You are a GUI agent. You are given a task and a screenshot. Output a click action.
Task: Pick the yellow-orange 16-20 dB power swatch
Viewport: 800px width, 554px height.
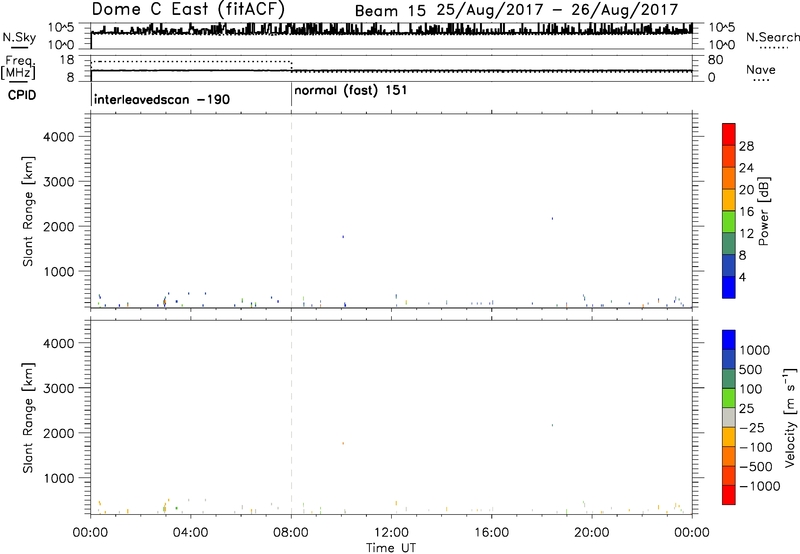click(x=729, y=199)
